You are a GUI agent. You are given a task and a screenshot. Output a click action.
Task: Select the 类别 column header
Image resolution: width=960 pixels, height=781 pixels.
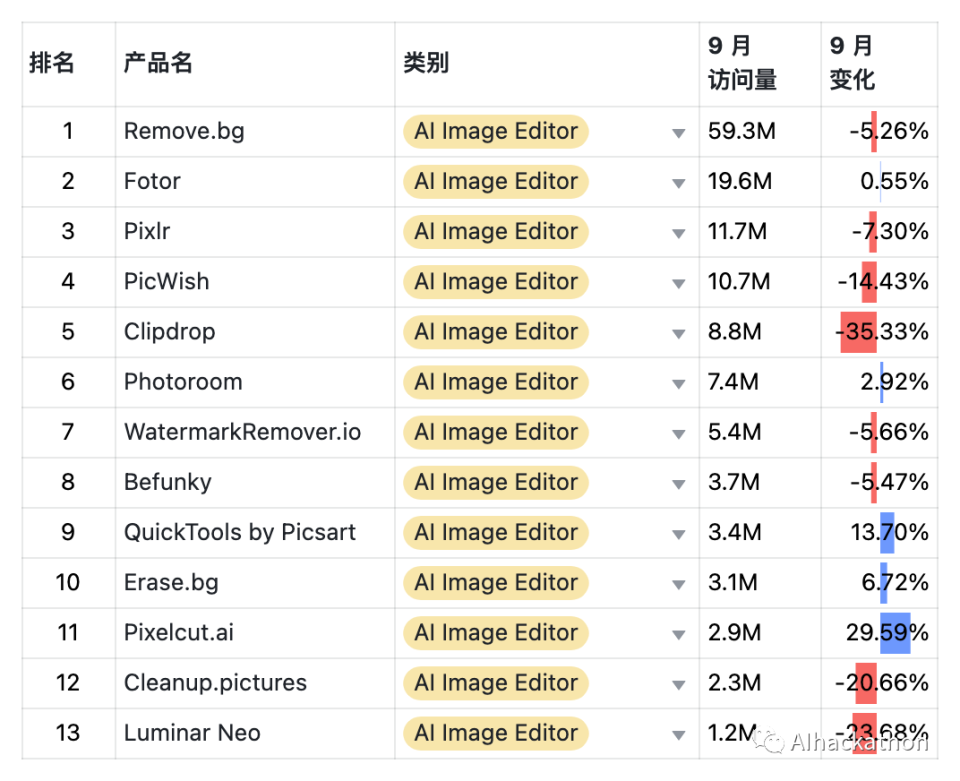426,64
